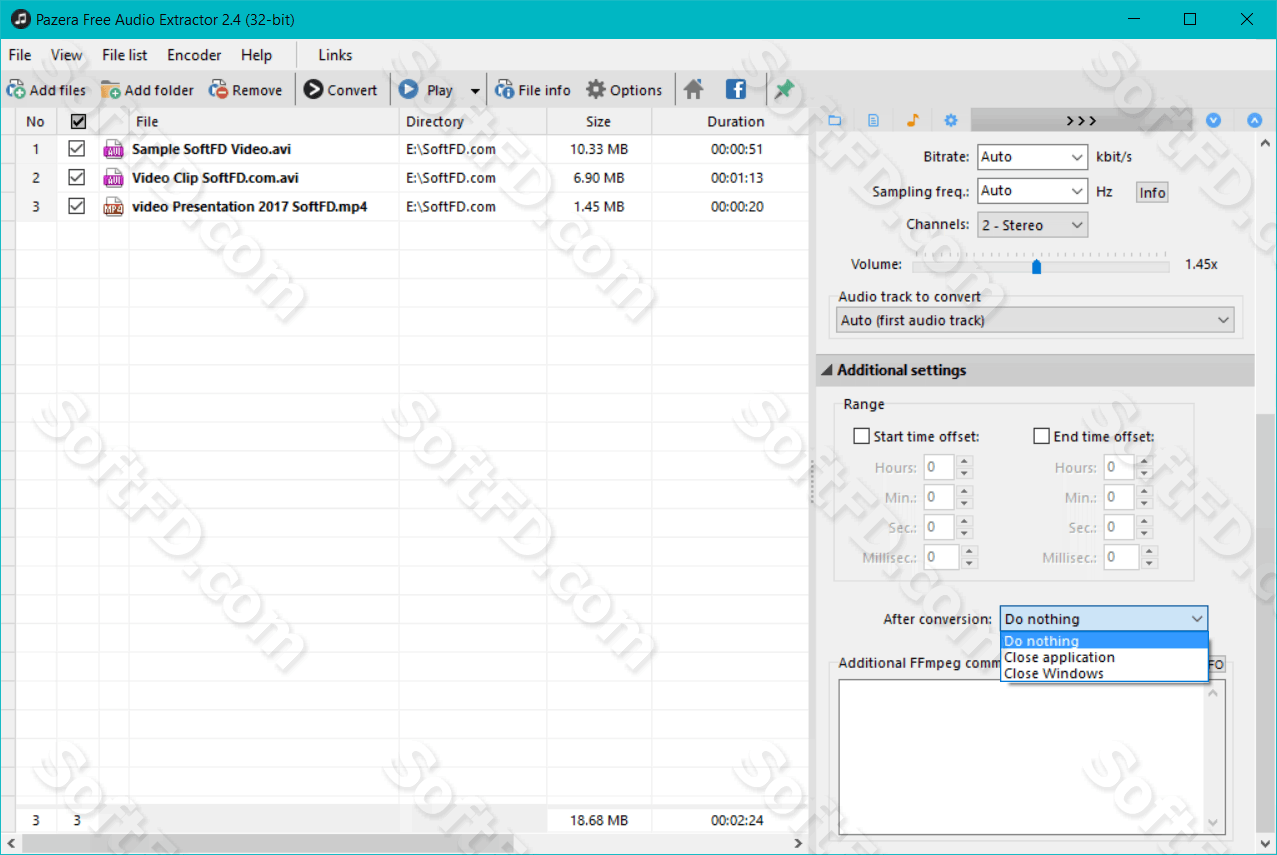Screen dimensions: 1277x855
Task: Open the music note tab icon
Action: (912, 121)
